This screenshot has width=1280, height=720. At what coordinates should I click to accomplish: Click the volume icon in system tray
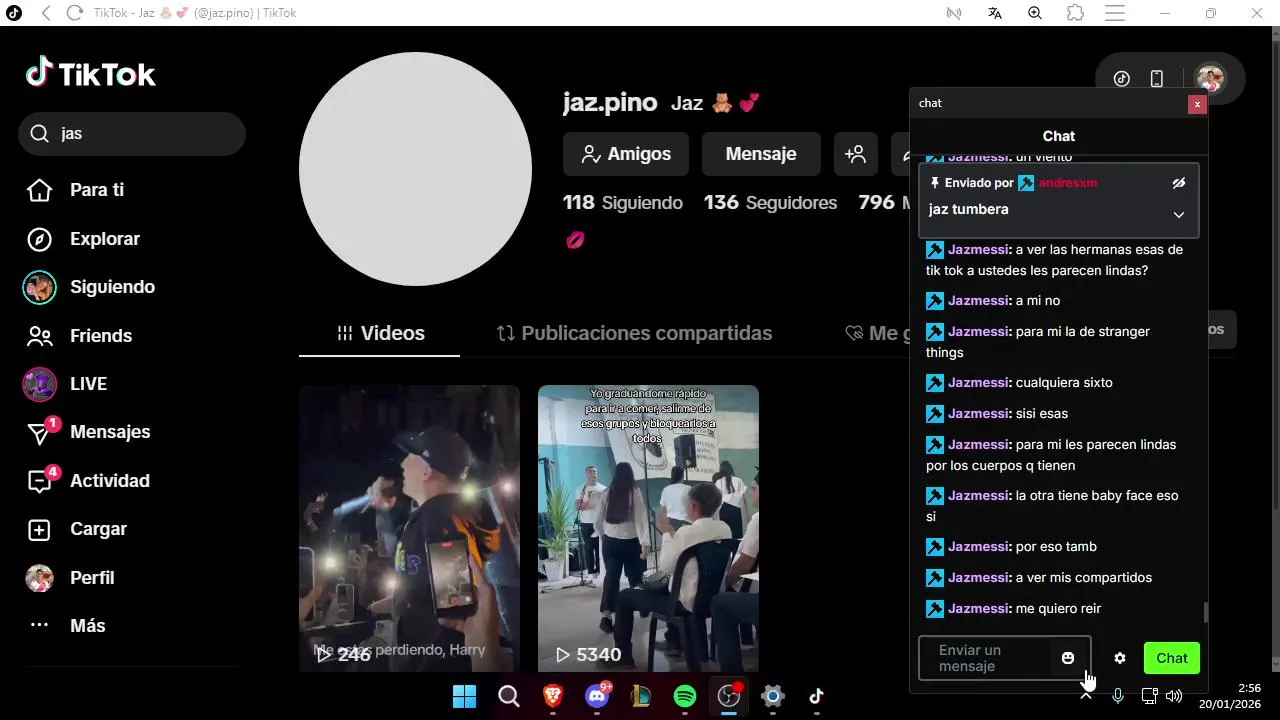click(x=1174, y=696)
